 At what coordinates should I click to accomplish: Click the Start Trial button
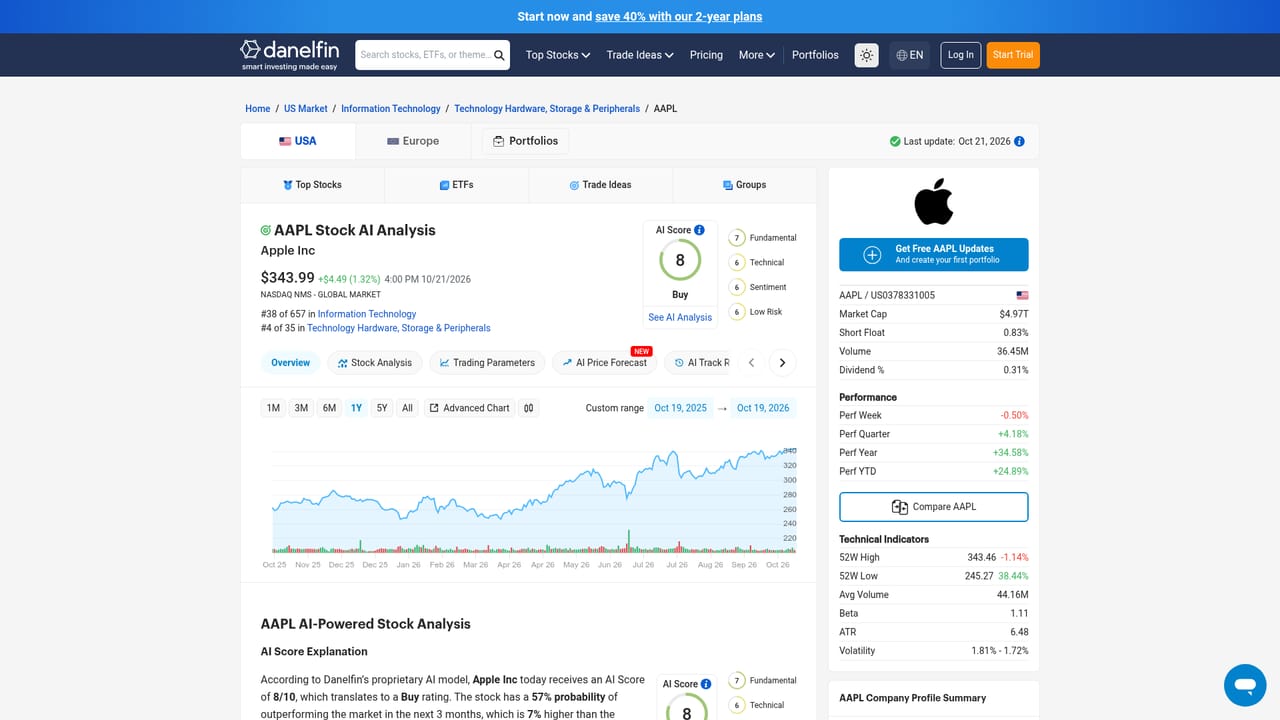[x=1013, y=55]
